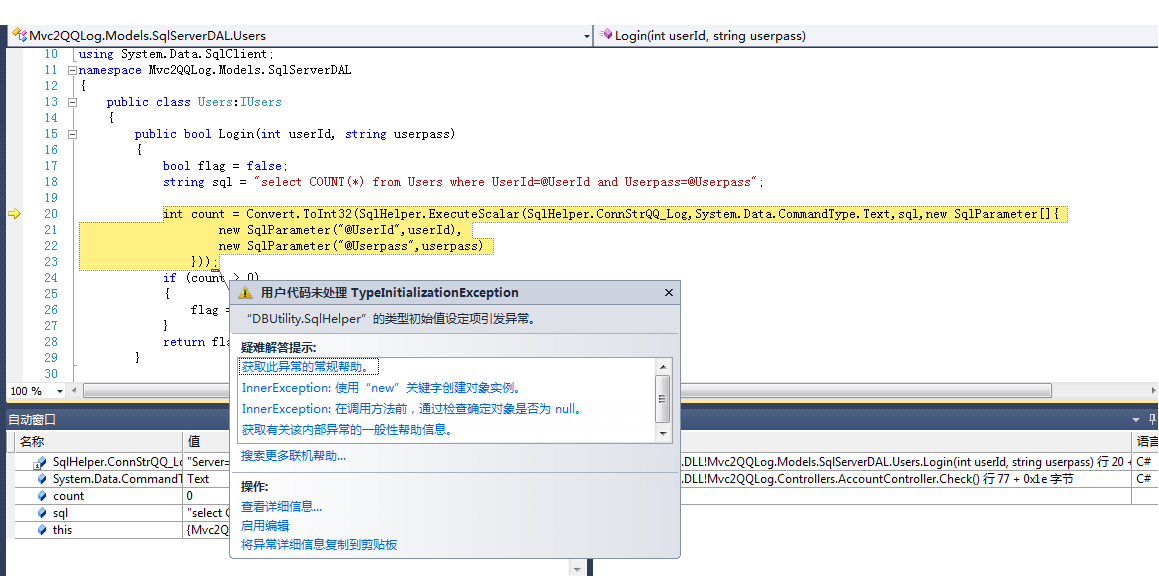This screenshot has height=576, width=1159.
Task: Collapse the namespace block at line 11
Action: 72,71
